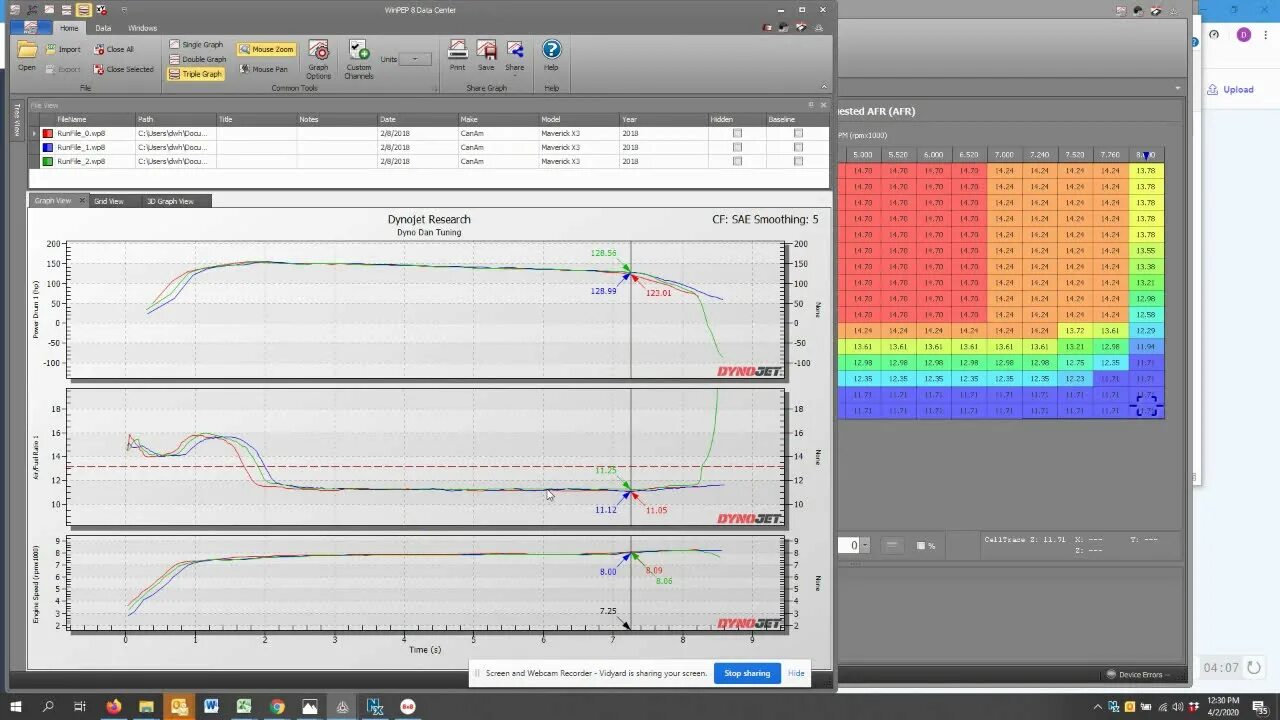1280x720 pixels.
Task: Click the highlighted quick access toolbar icon
Action: (x=83, y=9)
